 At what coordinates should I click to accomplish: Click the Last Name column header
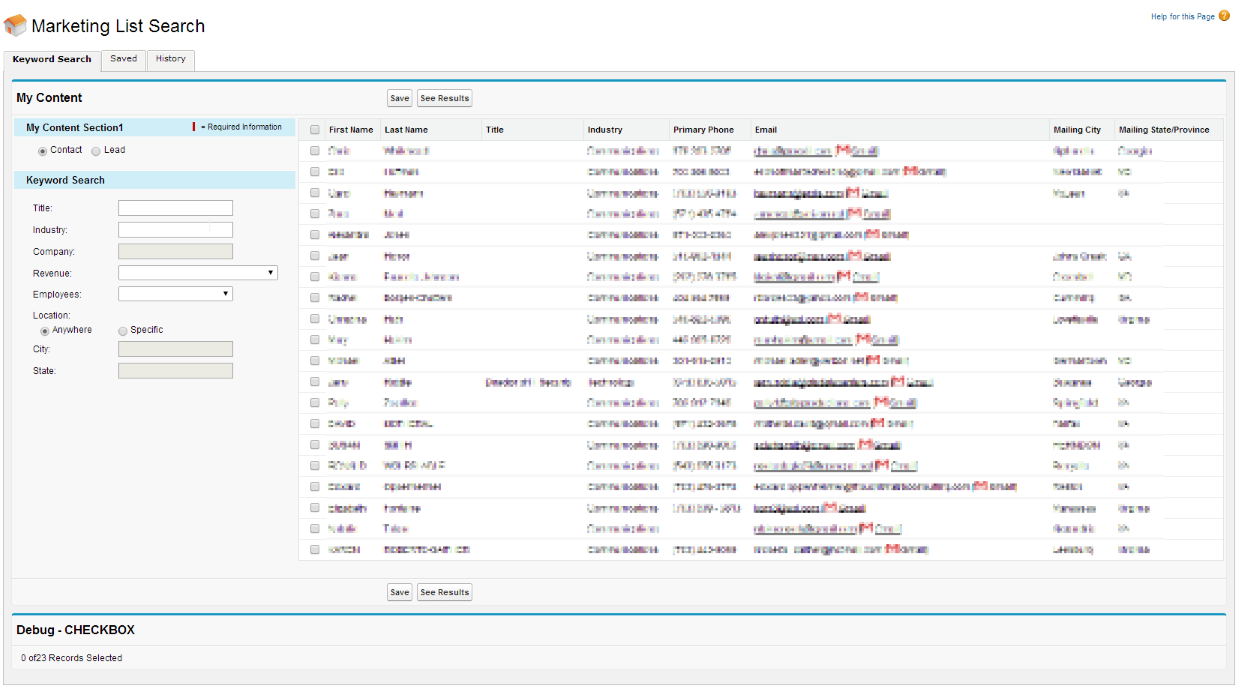(x=406, y=130)
